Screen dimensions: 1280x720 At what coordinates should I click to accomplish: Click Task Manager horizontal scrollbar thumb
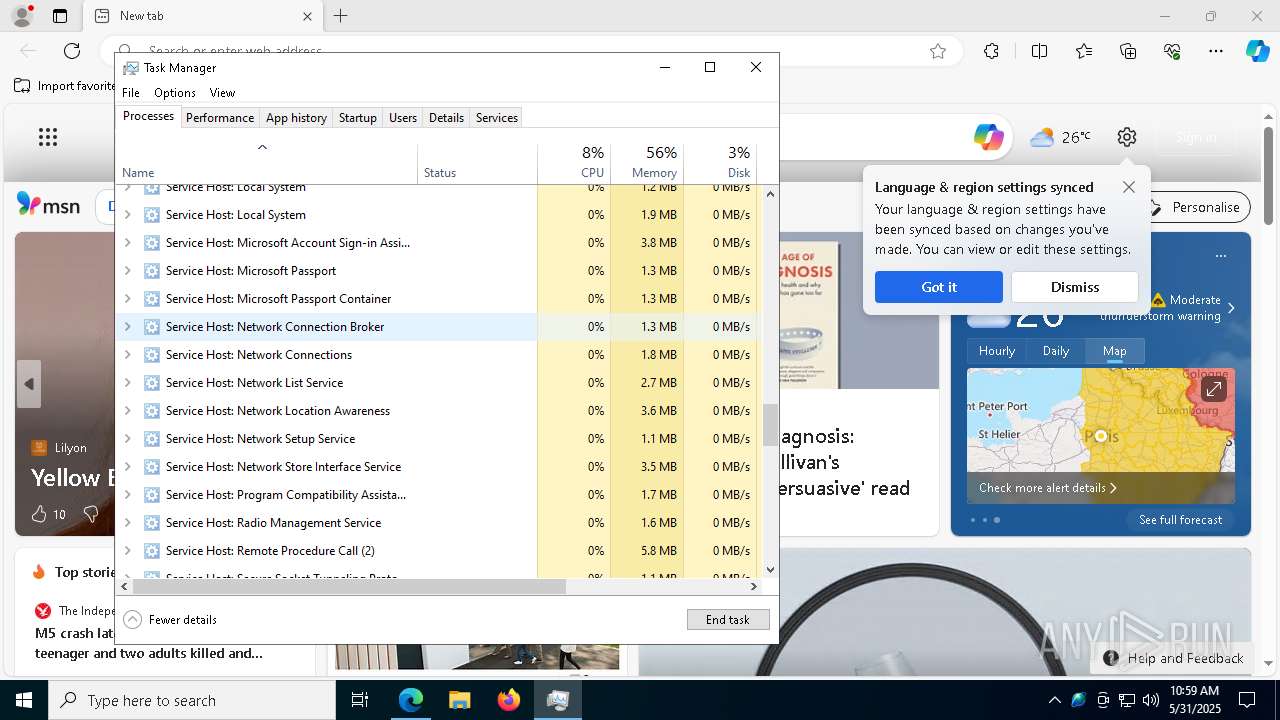[349, 587]
